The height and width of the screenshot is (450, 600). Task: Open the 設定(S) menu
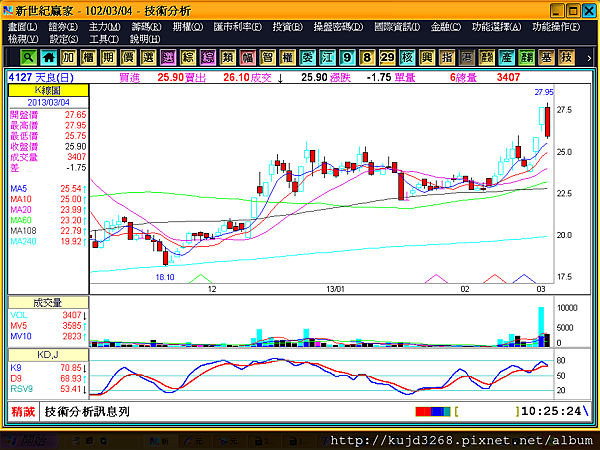click(x=64, y=39)
